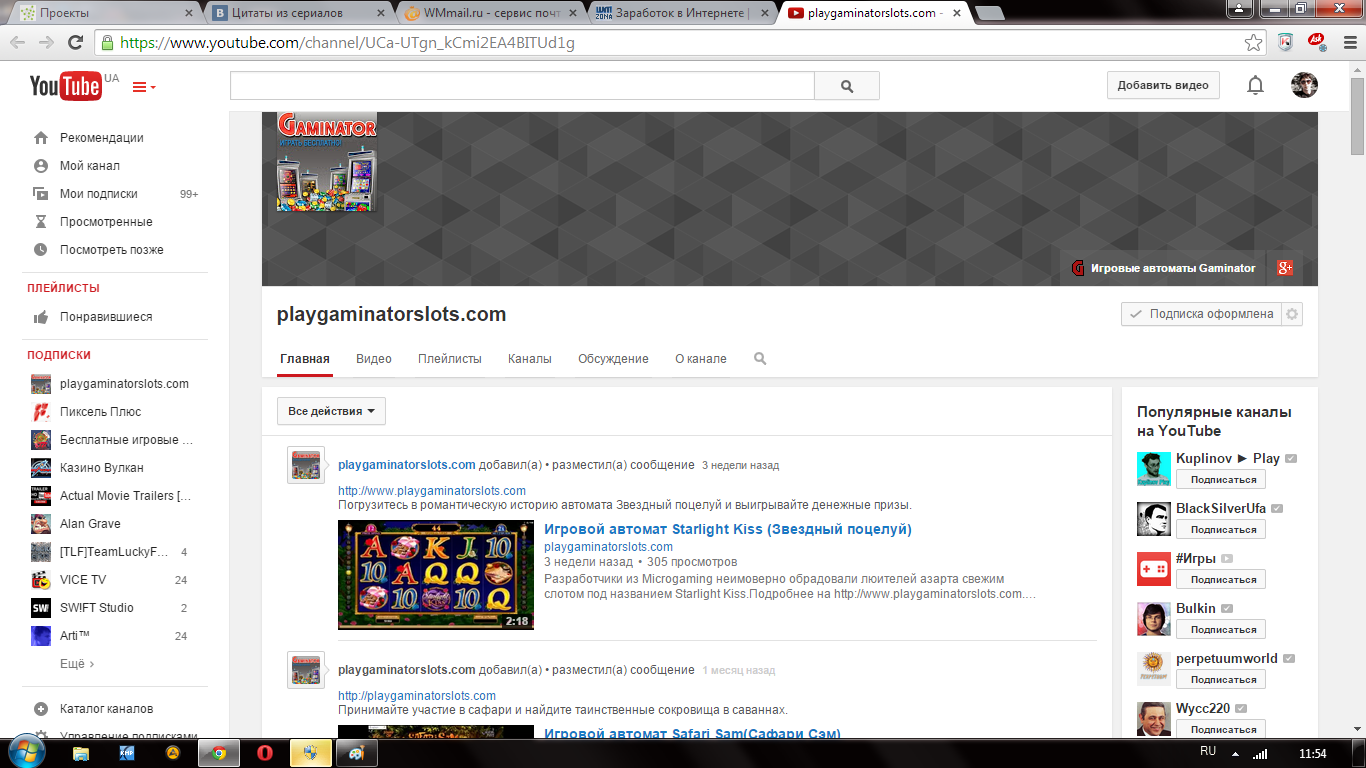Open the http://playgaminatorslots.com link

[x=417, y=696]
